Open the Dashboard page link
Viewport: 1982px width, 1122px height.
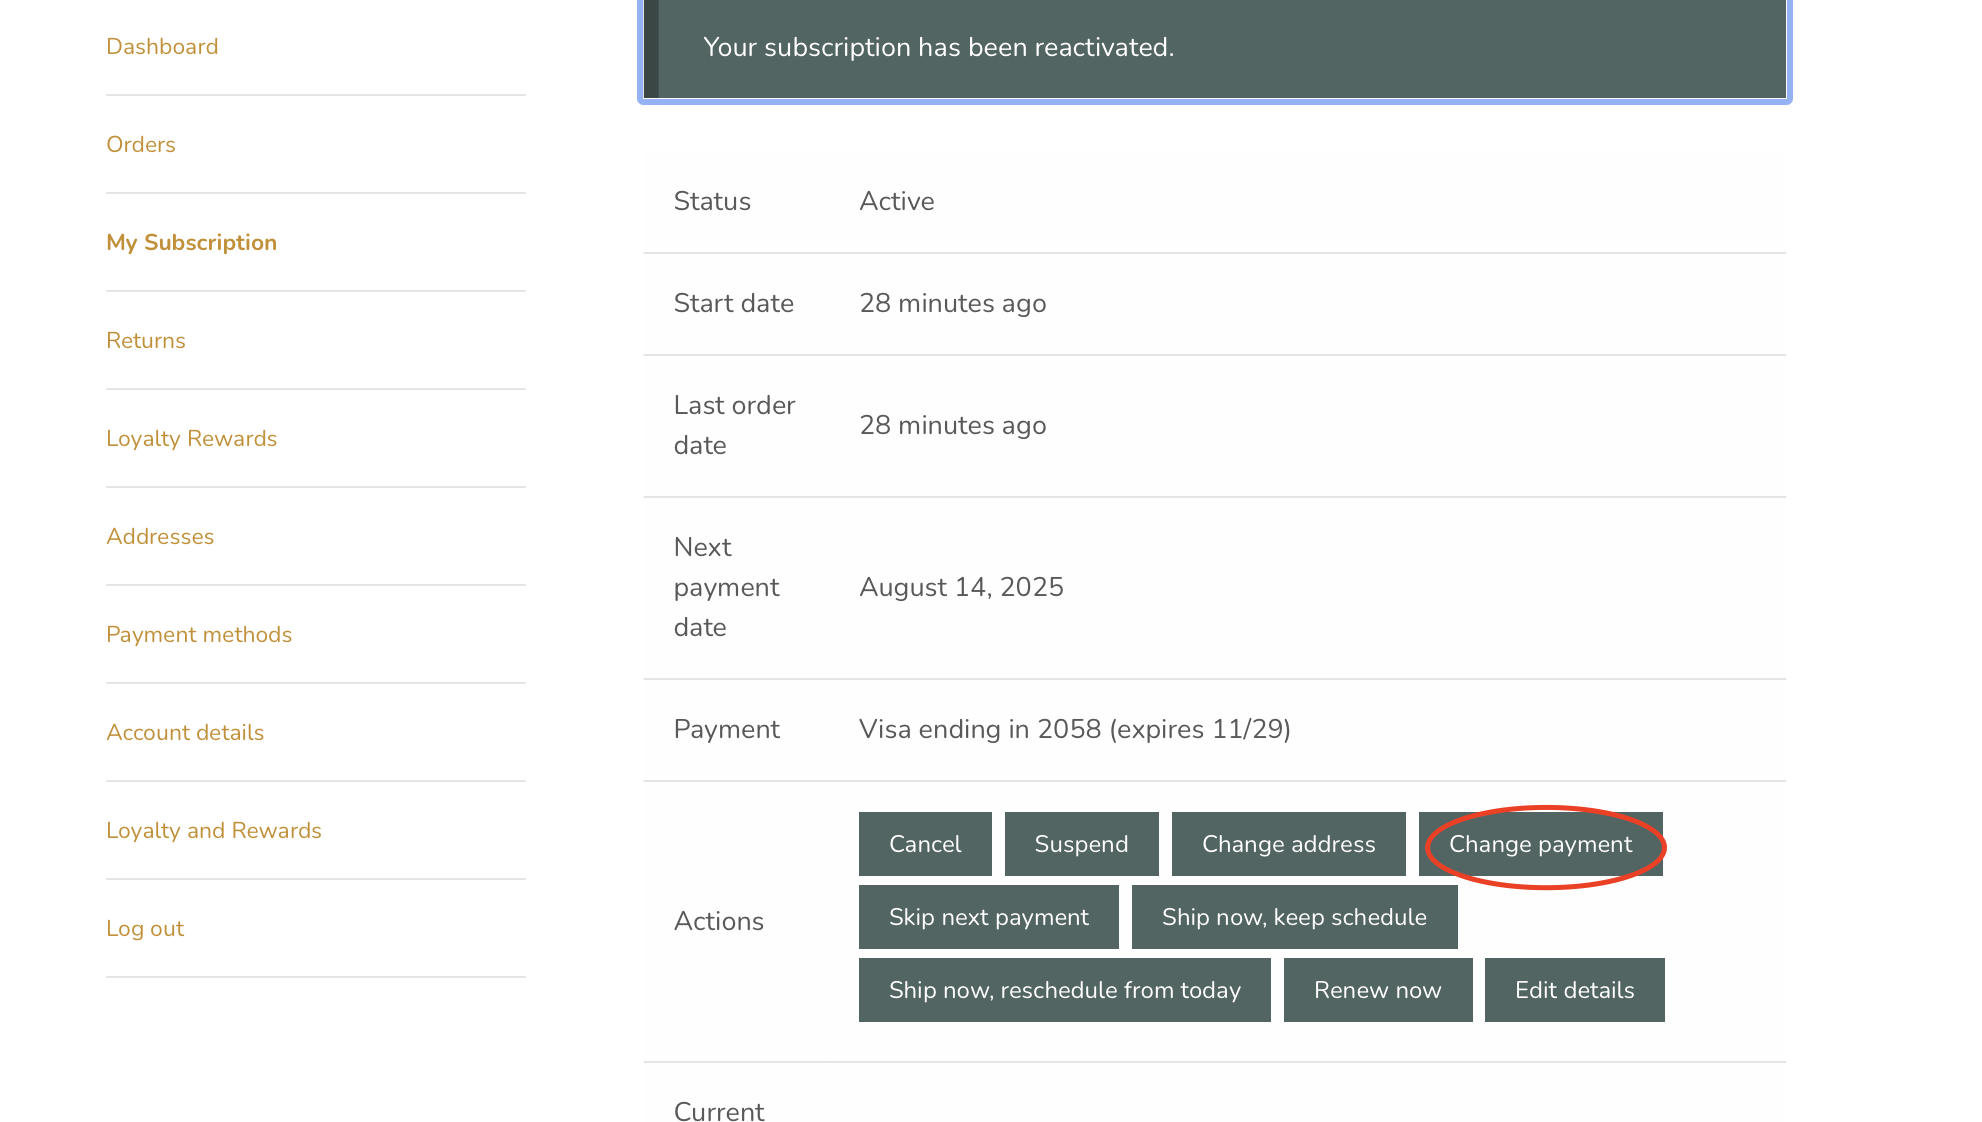click(x=162, y=47)
